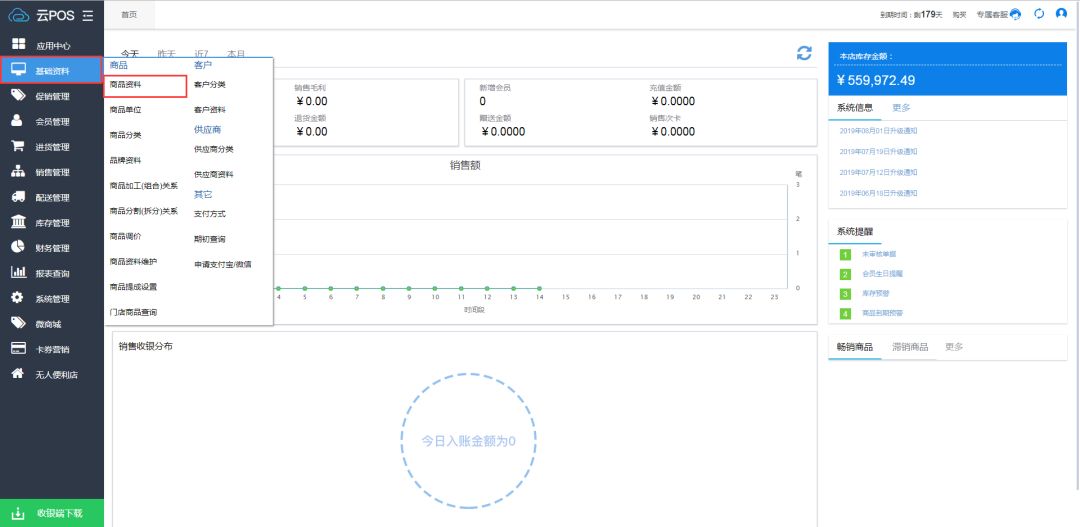Select the 本月 date range tab
This screenshot has width=1080, height=527.
pyautogui.click(x=236, y=54)
